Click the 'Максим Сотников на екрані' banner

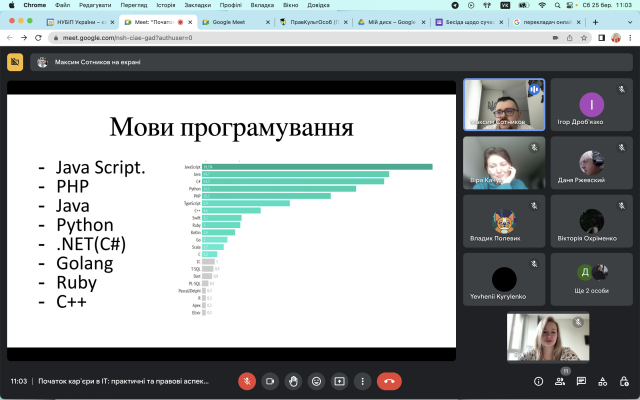pyautogui.click(x=331, y=62)
